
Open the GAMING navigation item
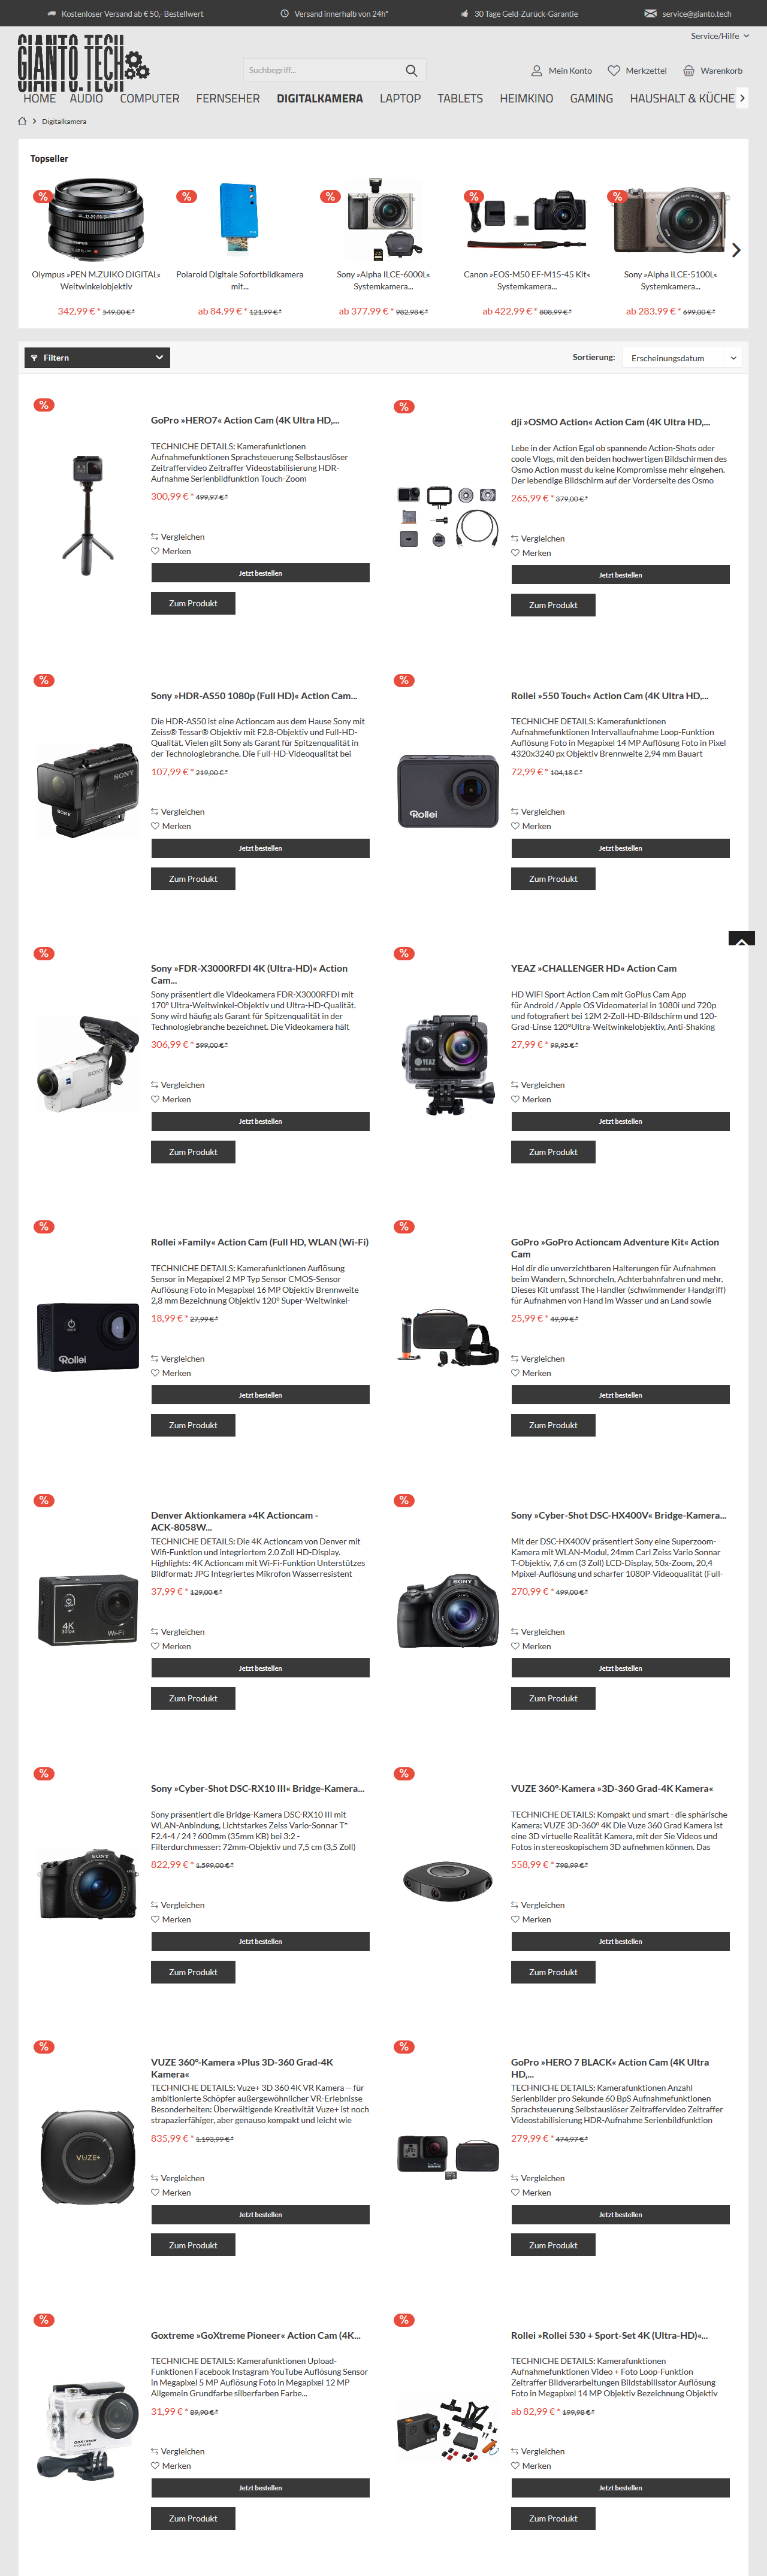click(591, 98)
